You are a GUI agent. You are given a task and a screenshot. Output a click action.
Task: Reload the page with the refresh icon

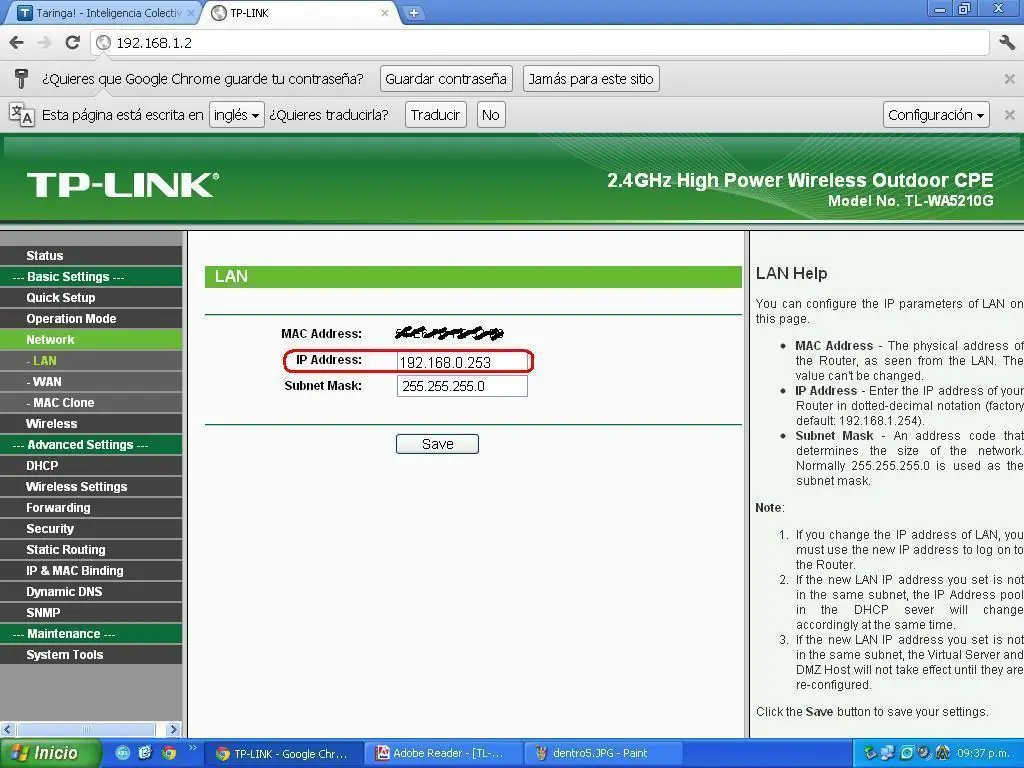72,43
